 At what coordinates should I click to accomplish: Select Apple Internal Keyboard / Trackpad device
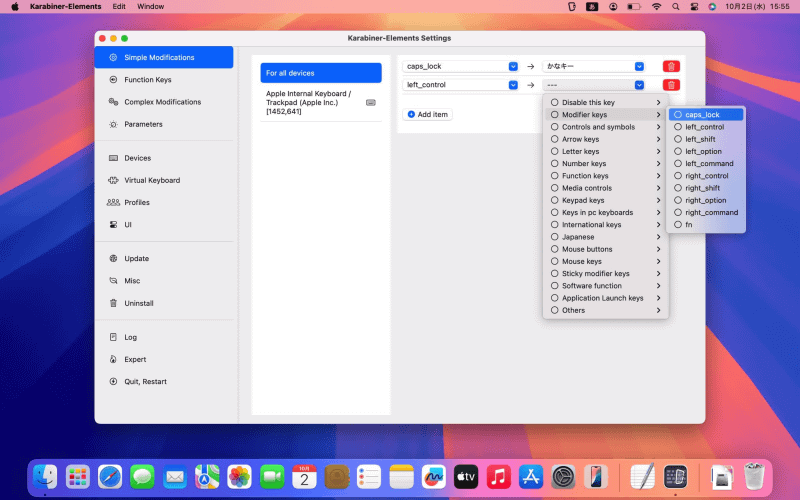pyautogui.click(x=321, y=103)
